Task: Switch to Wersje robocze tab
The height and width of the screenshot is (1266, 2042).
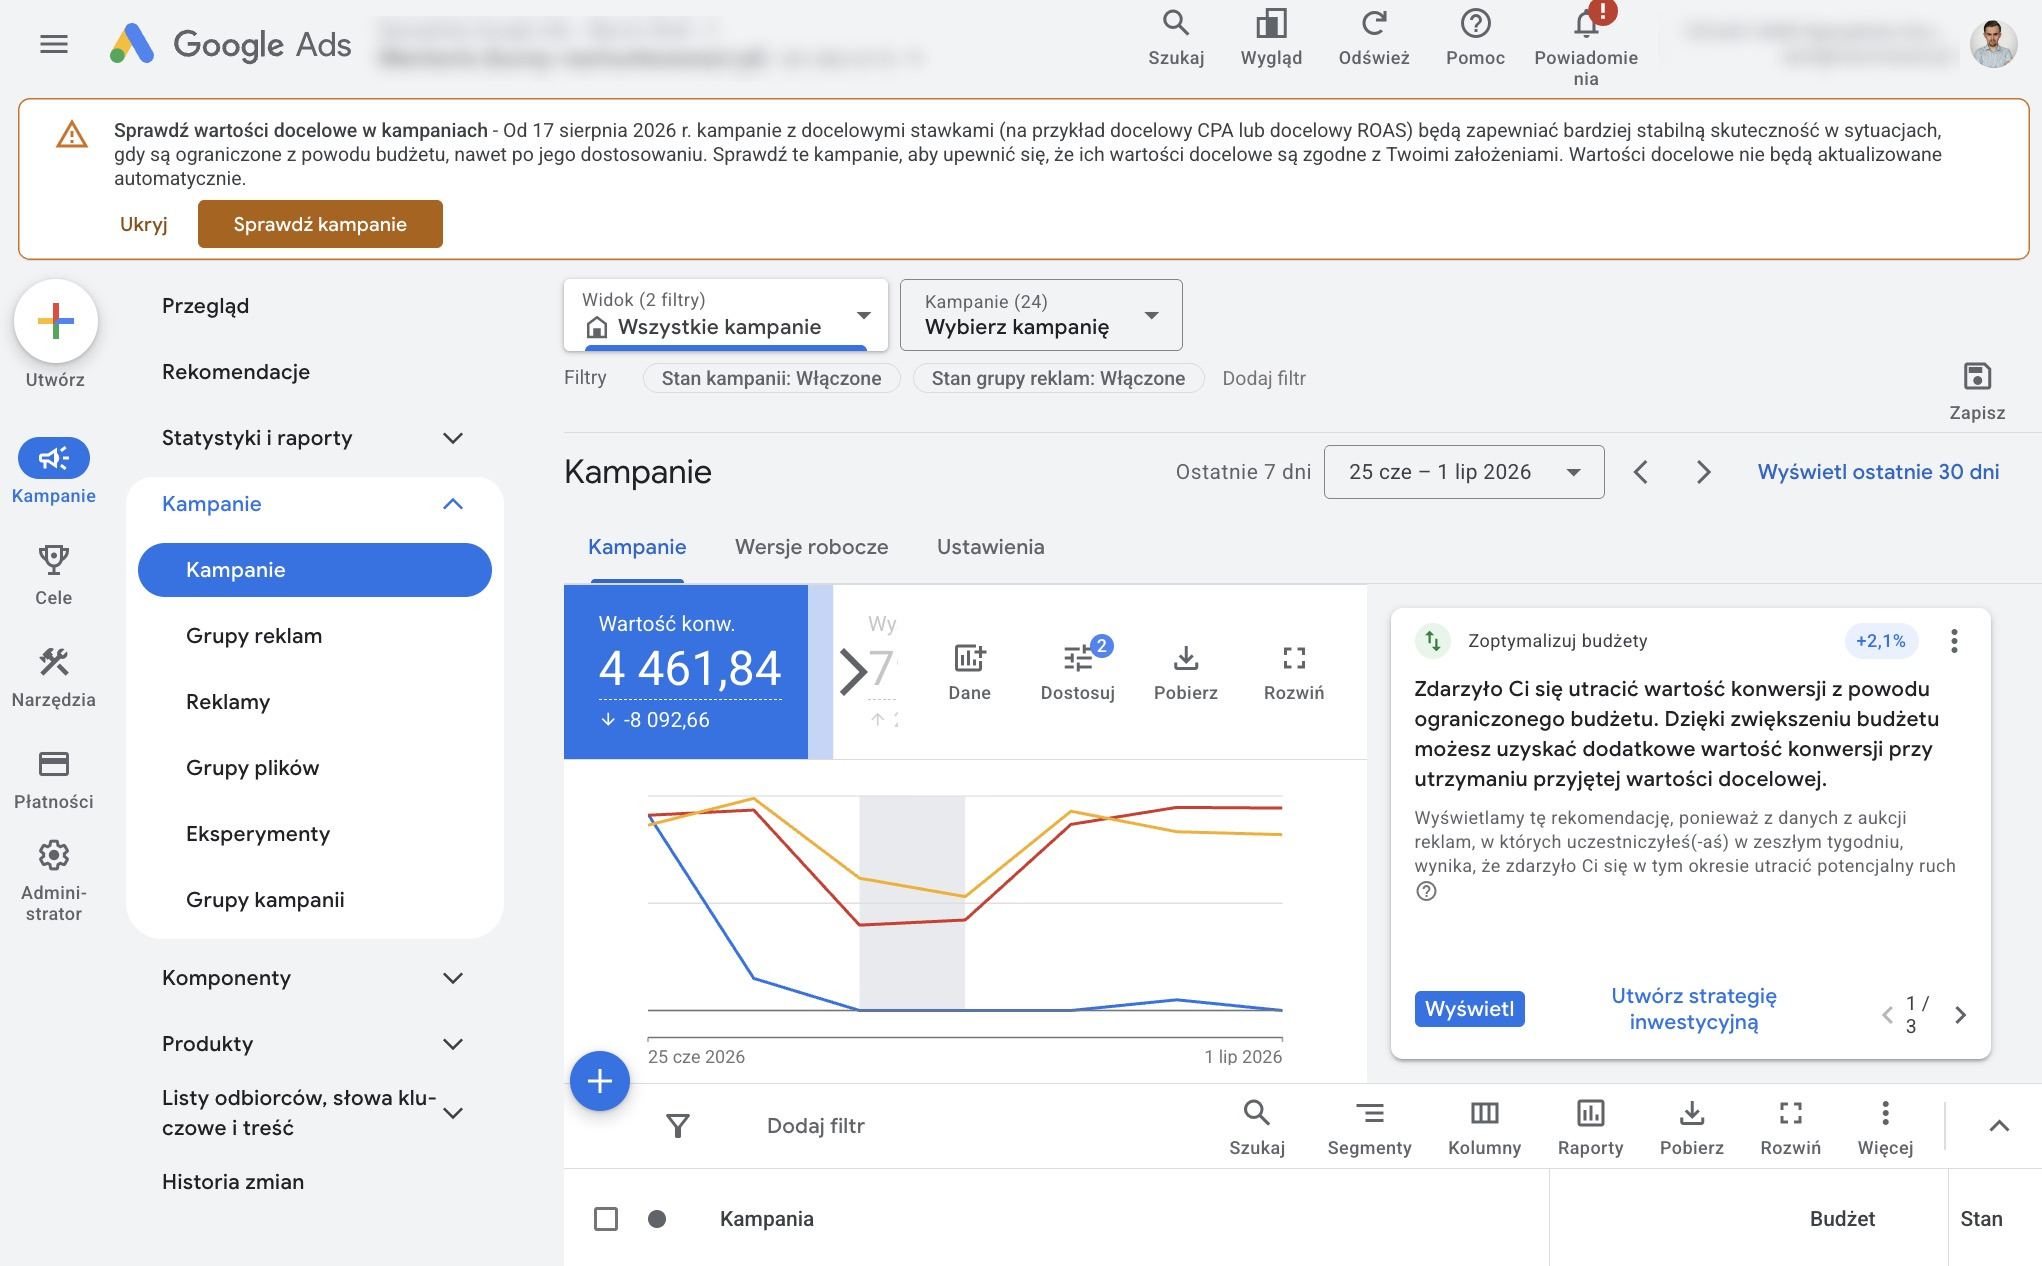Action: [811, 547]
